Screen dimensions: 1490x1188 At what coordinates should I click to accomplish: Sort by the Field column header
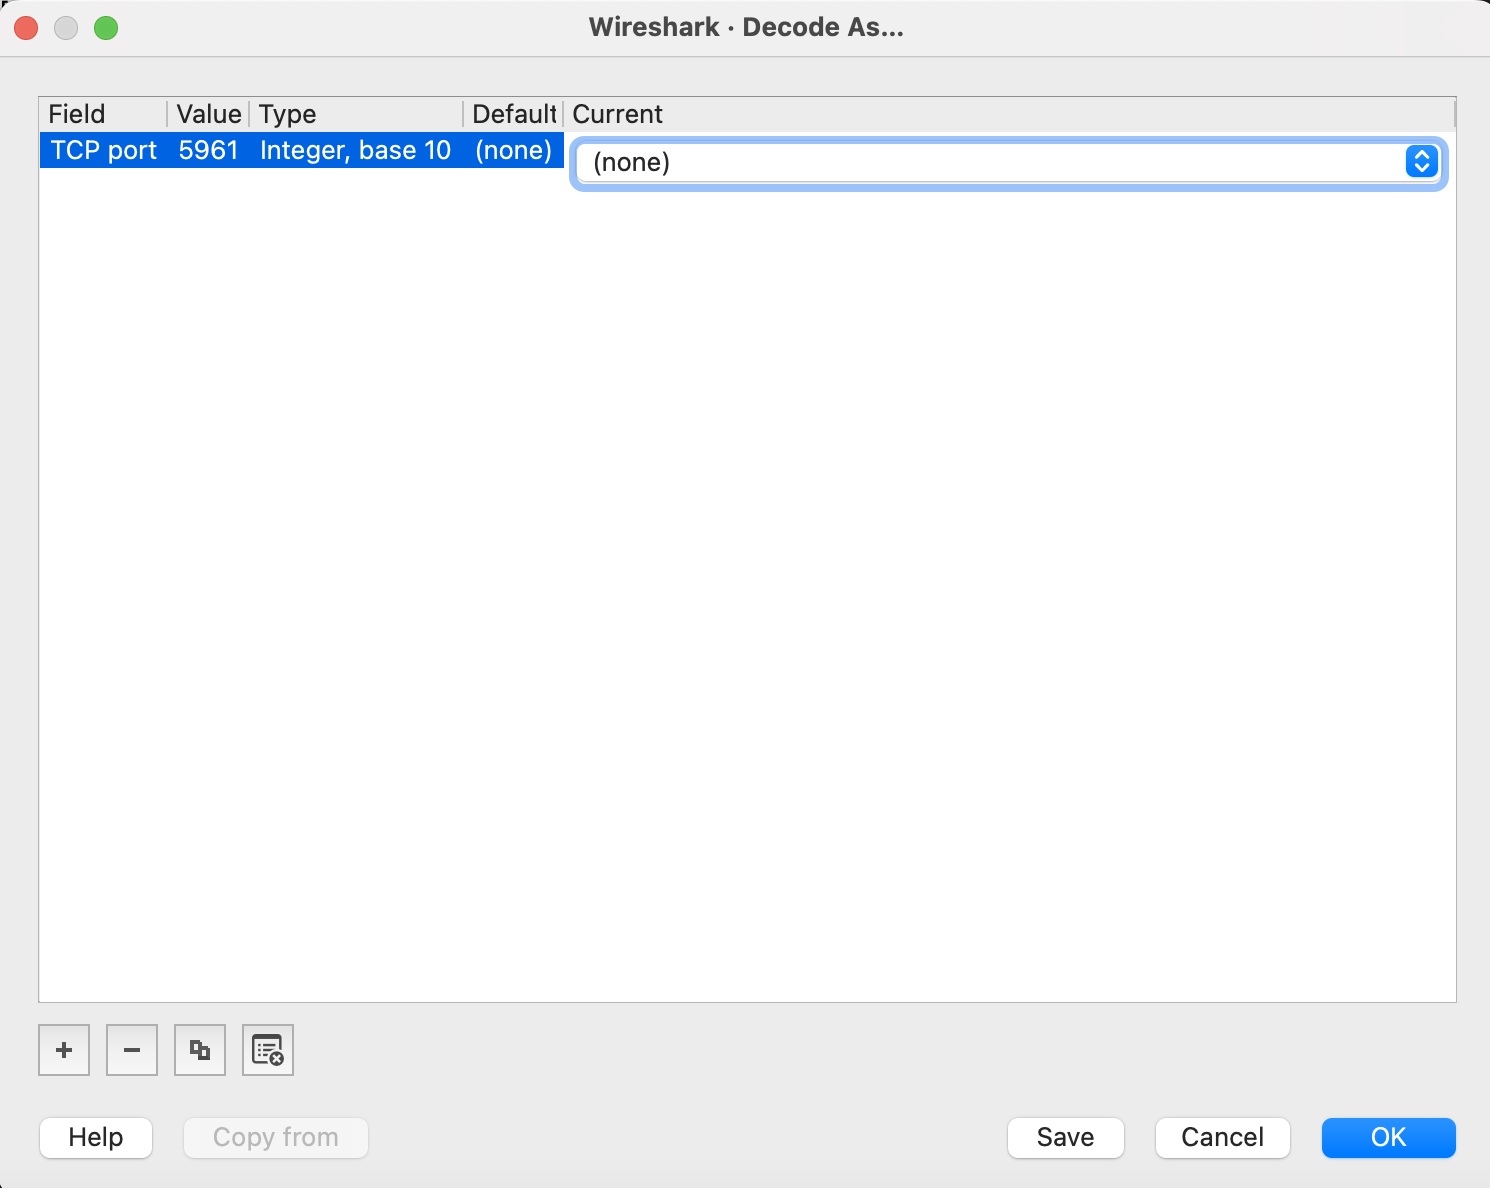(103, 114)
